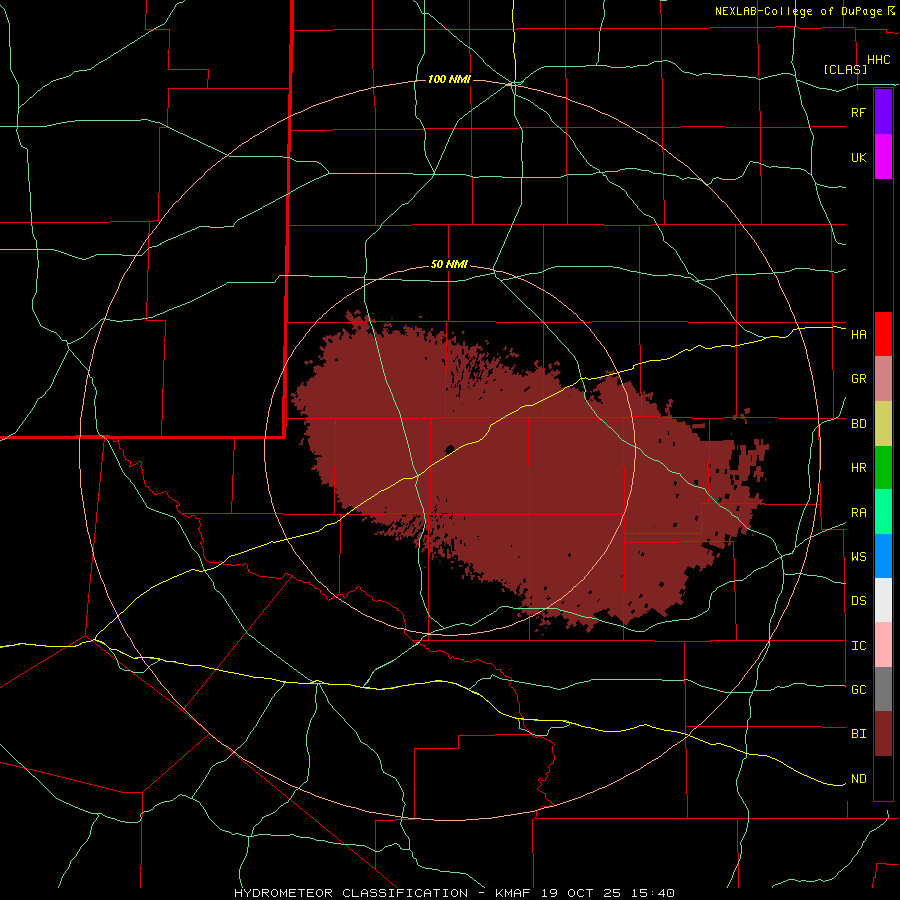This screenshot has height=900, width=900.
Task: Click the ND legend label
Action: [x=858, y=779]
